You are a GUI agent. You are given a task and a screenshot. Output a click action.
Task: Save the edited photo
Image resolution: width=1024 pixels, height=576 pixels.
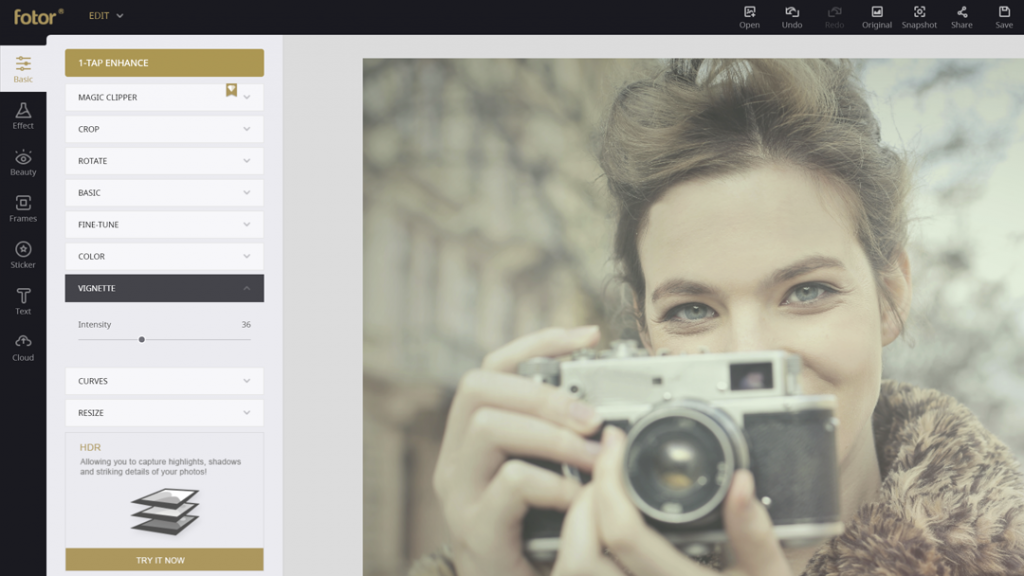click(x=1004, y=17)
